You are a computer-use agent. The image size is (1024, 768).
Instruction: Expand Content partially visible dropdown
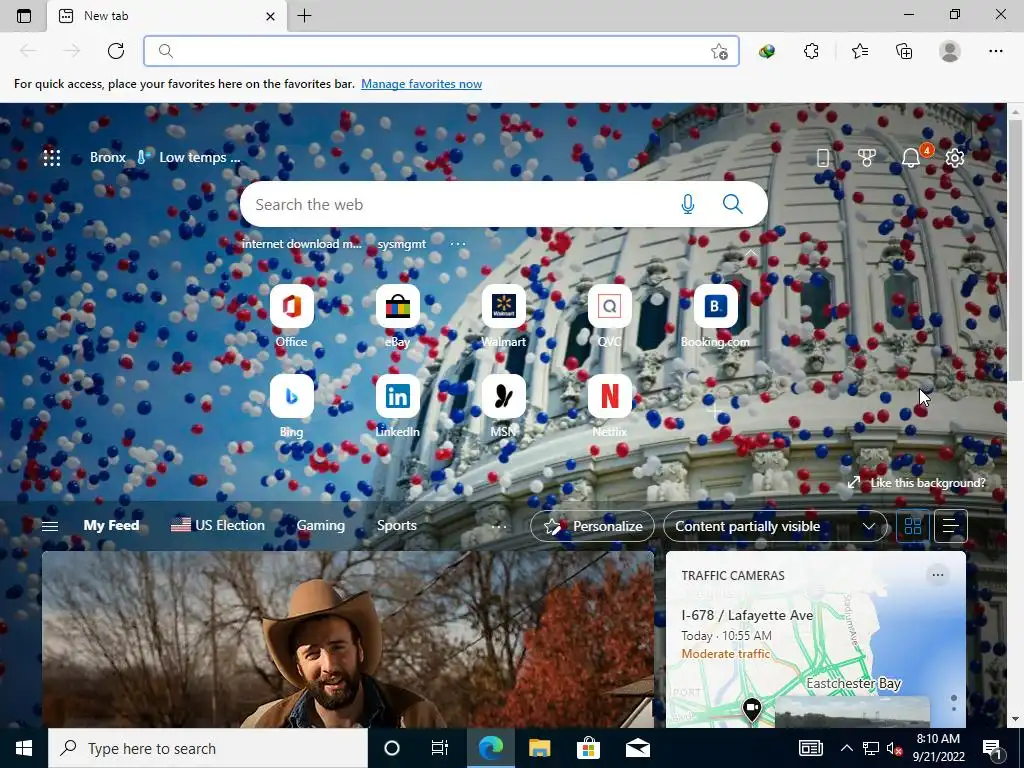point(775,526)
